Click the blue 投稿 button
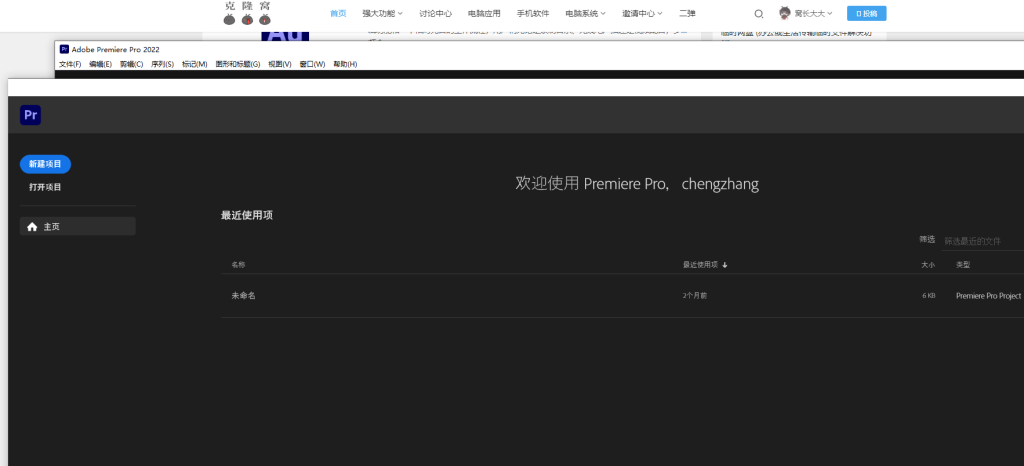1024x466 pixels. click(866, 14)
